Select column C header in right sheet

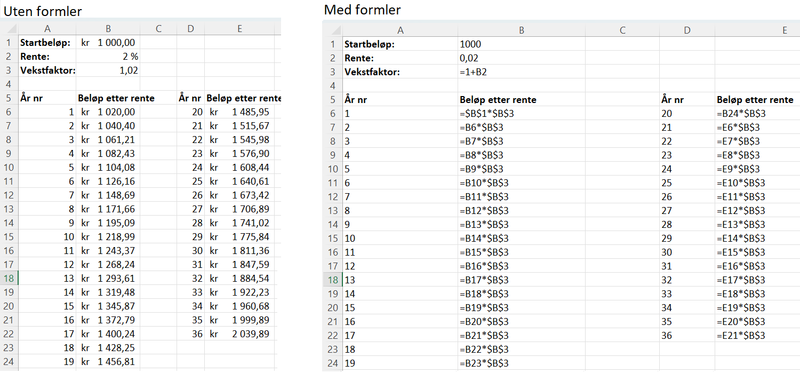pyautogui.click(x=622, y=31)
